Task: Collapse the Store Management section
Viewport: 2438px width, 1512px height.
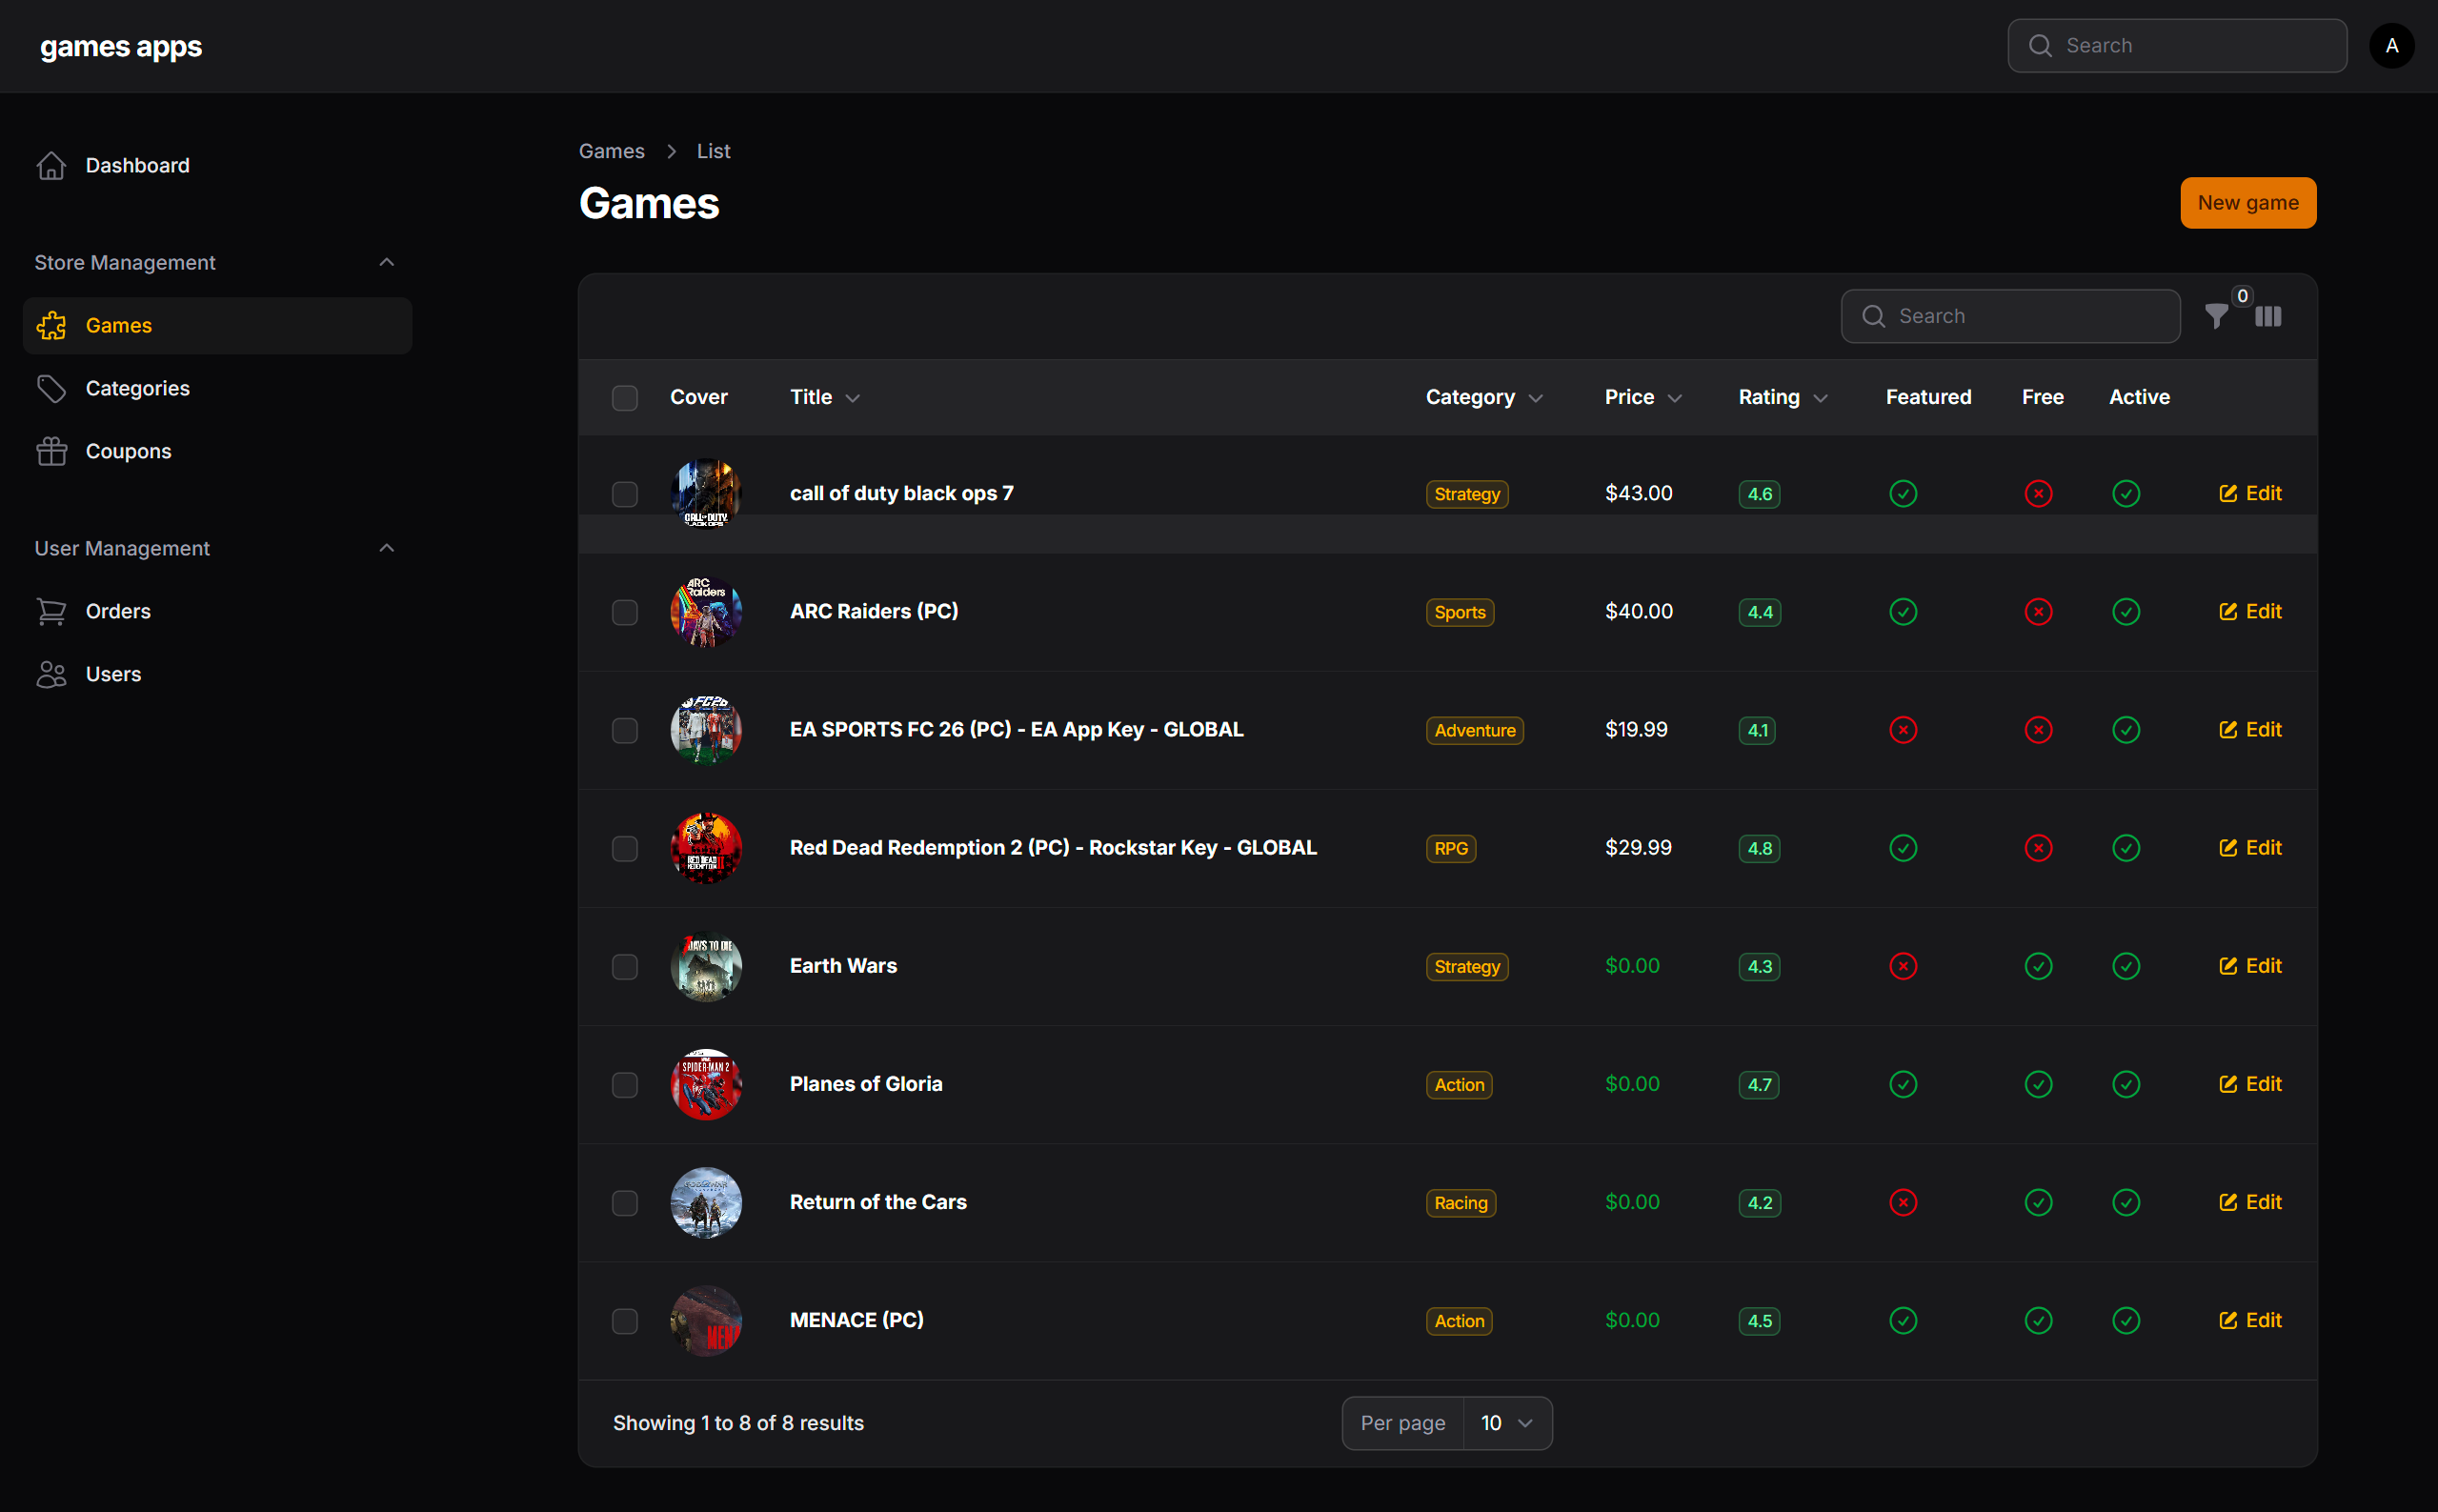Action: pyautogui.click(x=387, y=263)
